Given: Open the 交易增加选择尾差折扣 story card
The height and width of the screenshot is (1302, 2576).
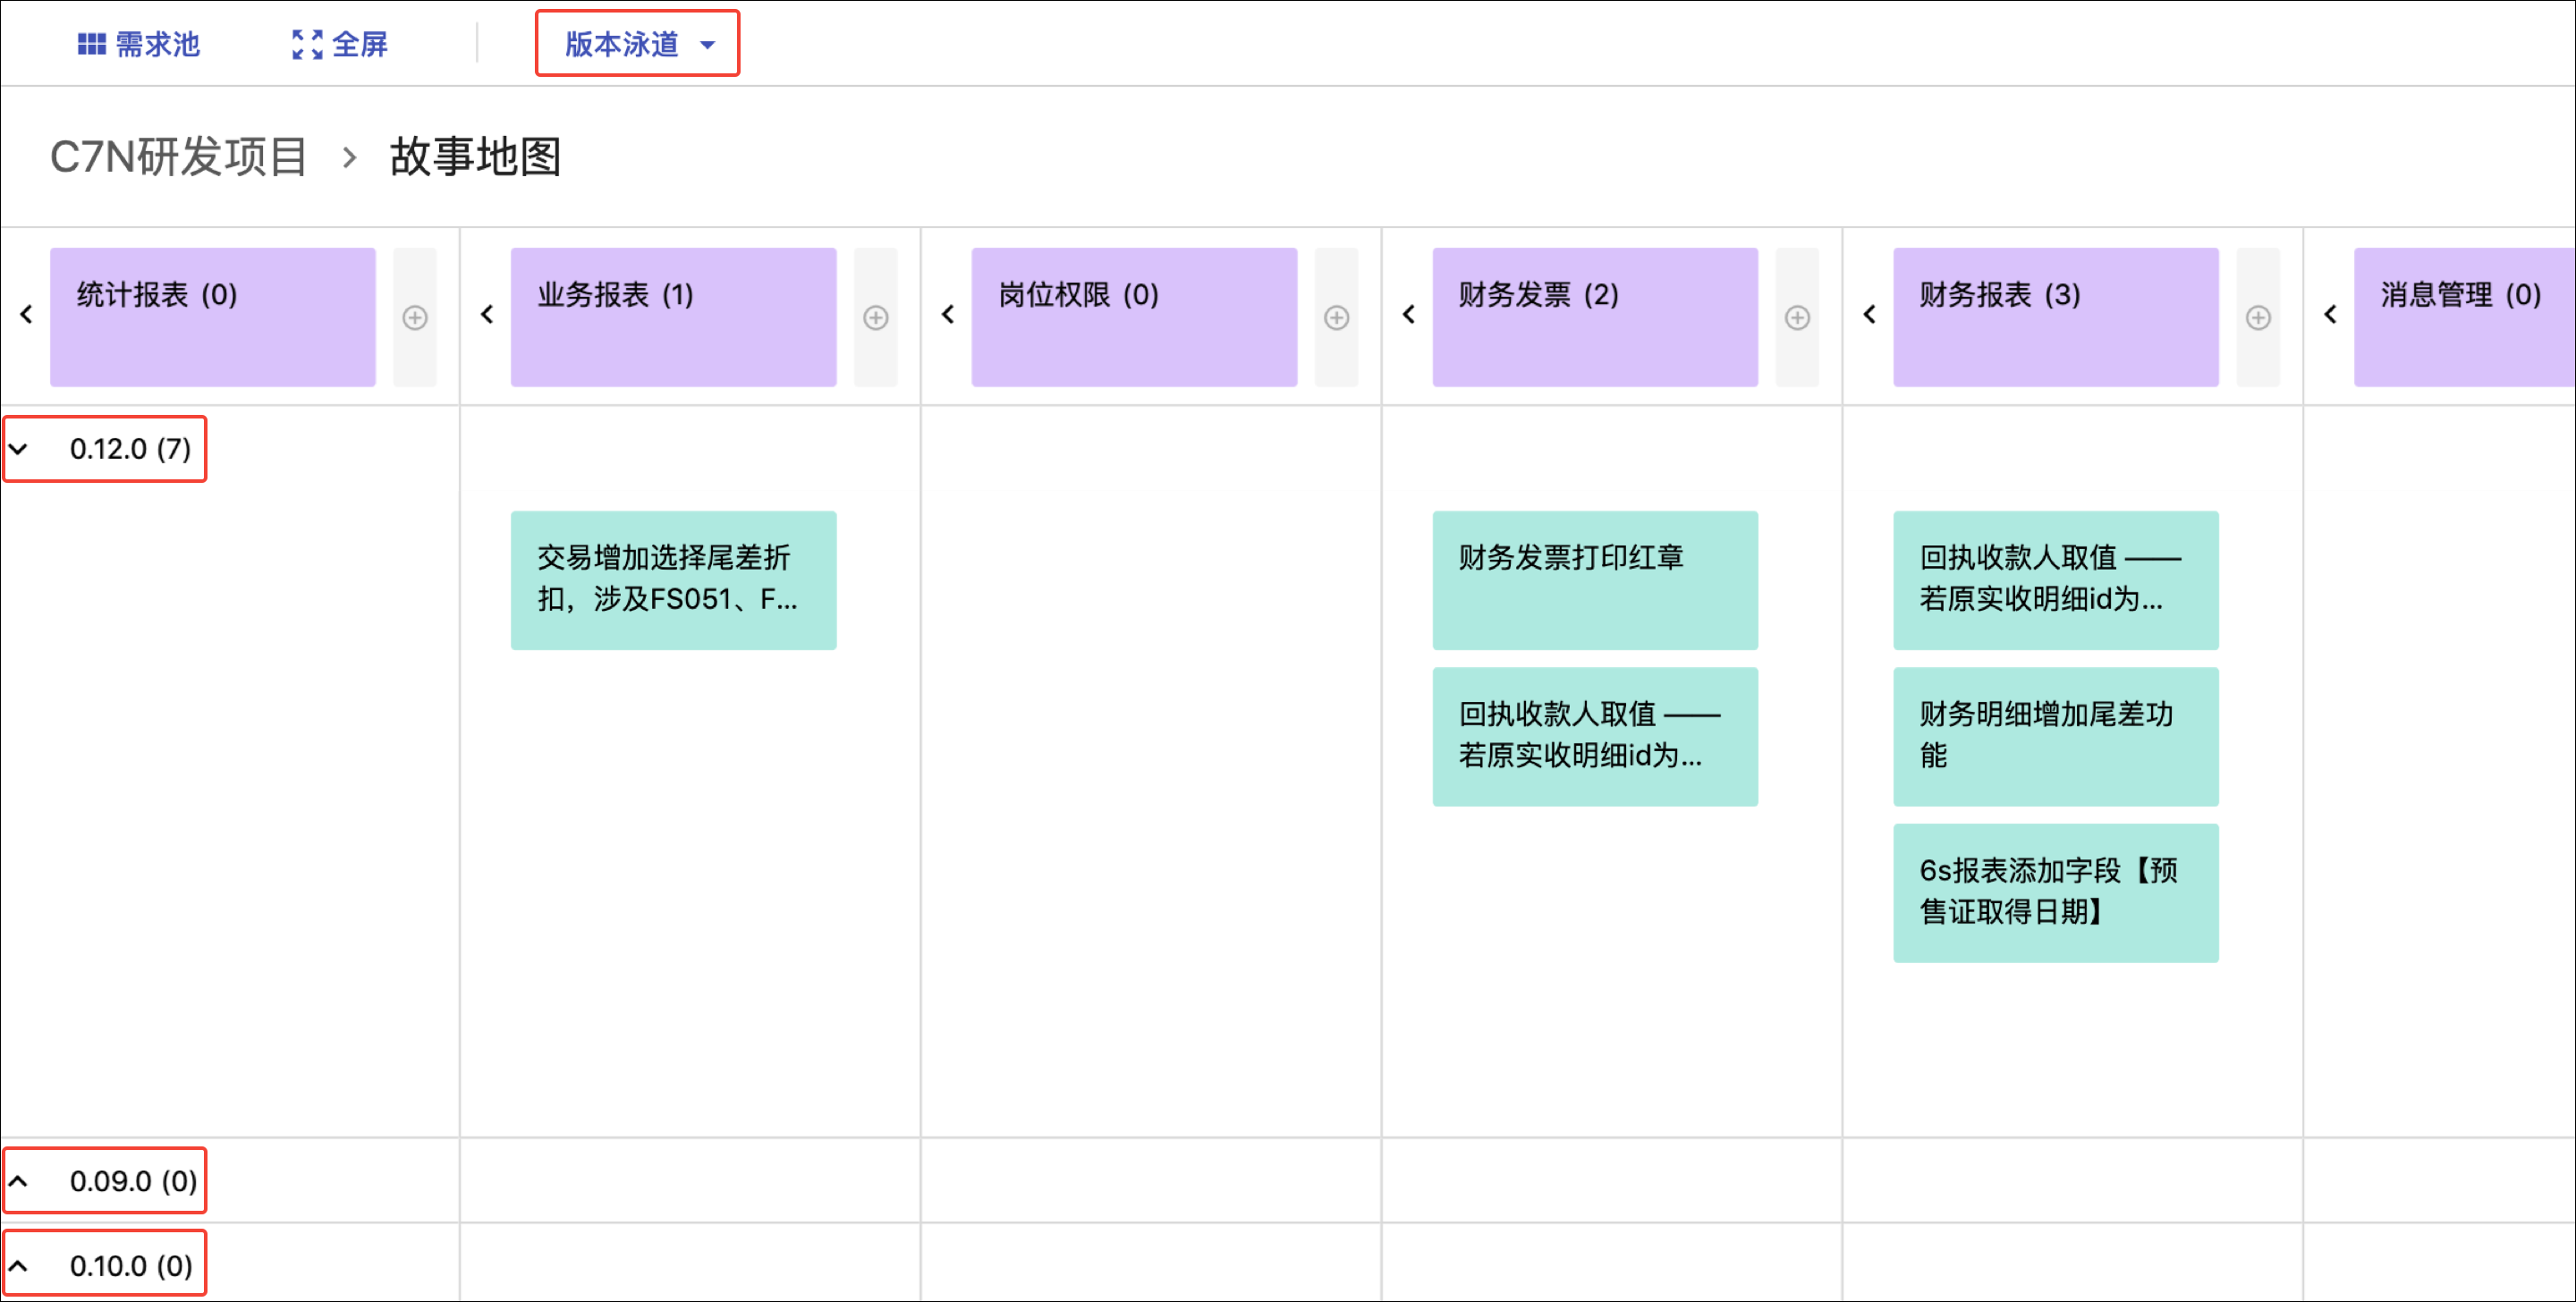Looking at the screenshot, I should pyautogui.click(x=674, y=581).
